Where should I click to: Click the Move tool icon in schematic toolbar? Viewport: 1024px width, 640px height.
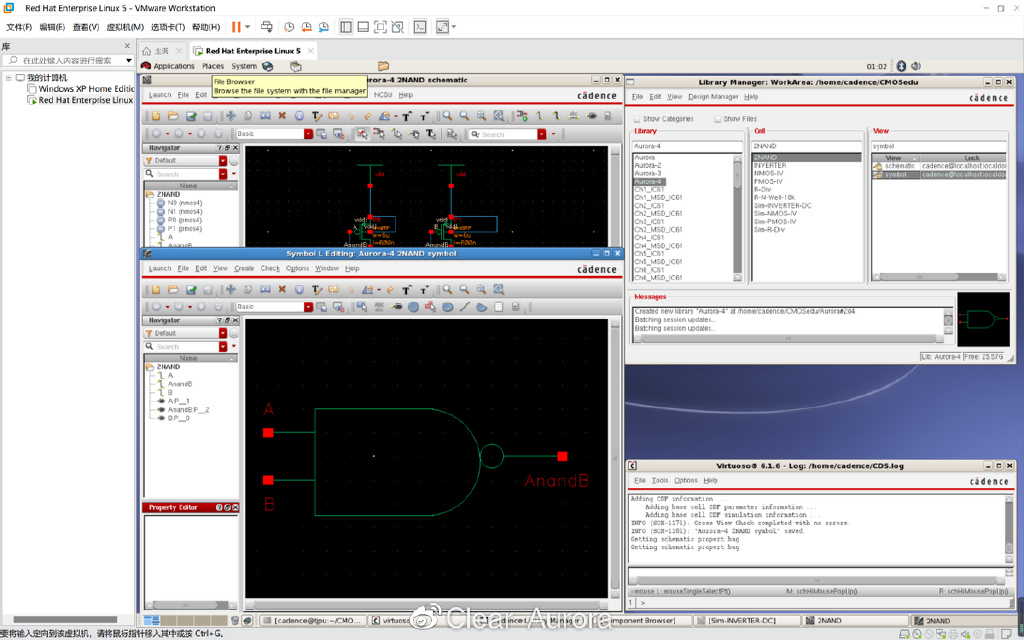click(230, 117)
